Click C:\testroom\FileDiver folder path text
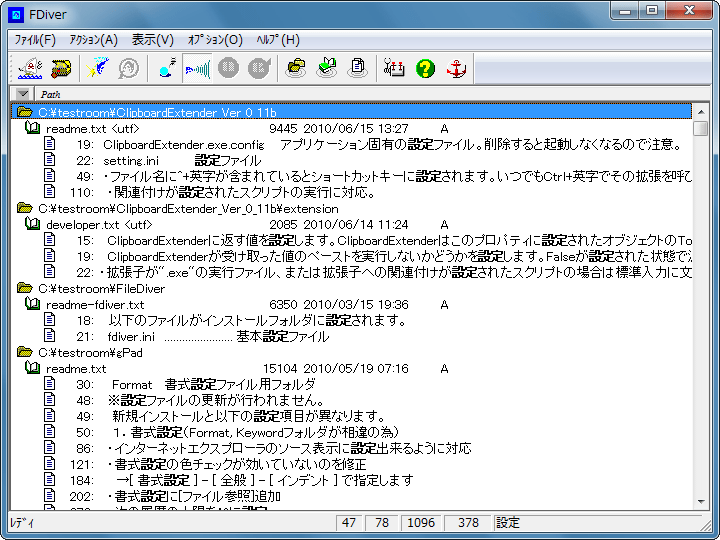This screenshot has width=720, height=540. point(101,289)
